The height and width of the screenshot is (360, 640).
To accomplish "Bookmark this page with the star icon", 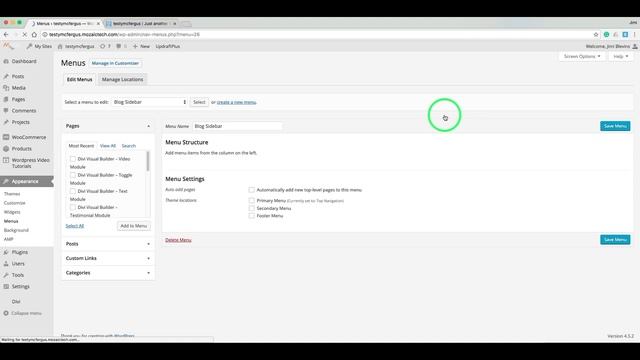I will [x=596, y=35].
